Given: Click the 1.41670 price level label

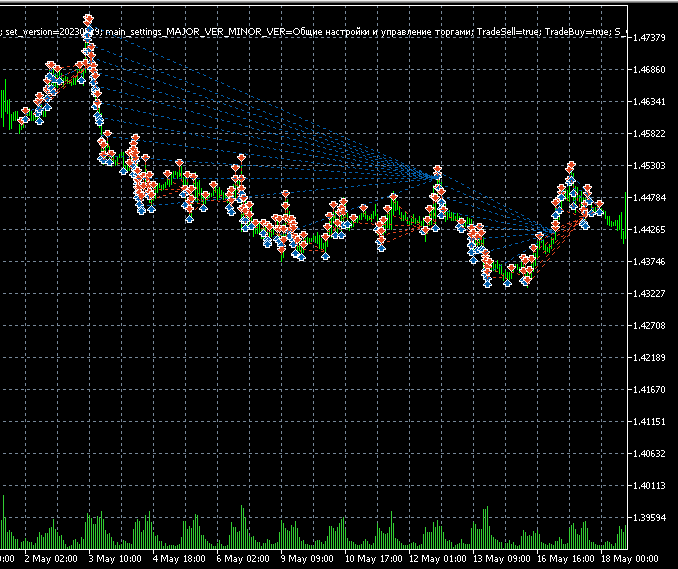Looking at the screenshot, I should coord(649,390).
